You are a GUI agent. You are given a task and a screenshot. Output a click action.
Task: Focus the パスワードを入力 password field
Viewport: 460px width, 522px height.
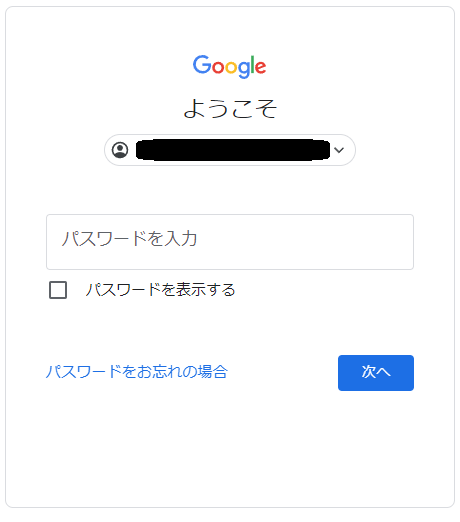pyautogui.click(x=230, y=242)
